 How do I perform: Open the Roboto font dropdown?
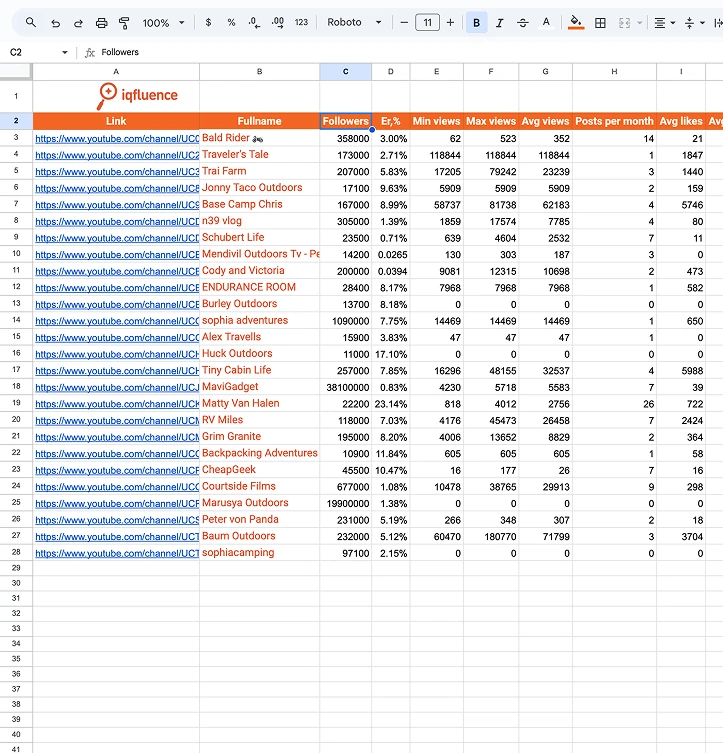(354, 23)
